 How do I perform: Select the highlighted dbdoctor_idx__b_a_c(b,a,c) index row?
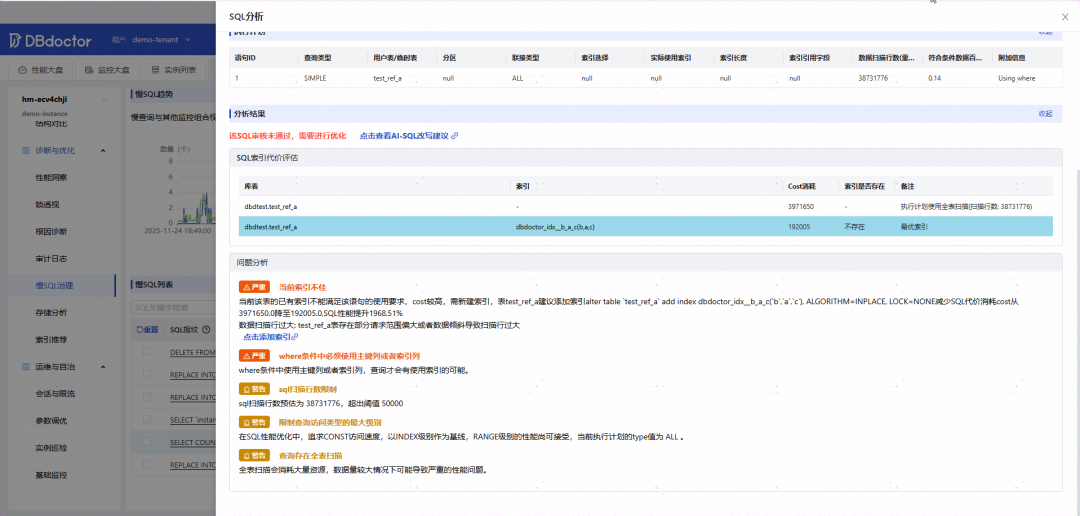pyautogui.click(x=645, y=226)
